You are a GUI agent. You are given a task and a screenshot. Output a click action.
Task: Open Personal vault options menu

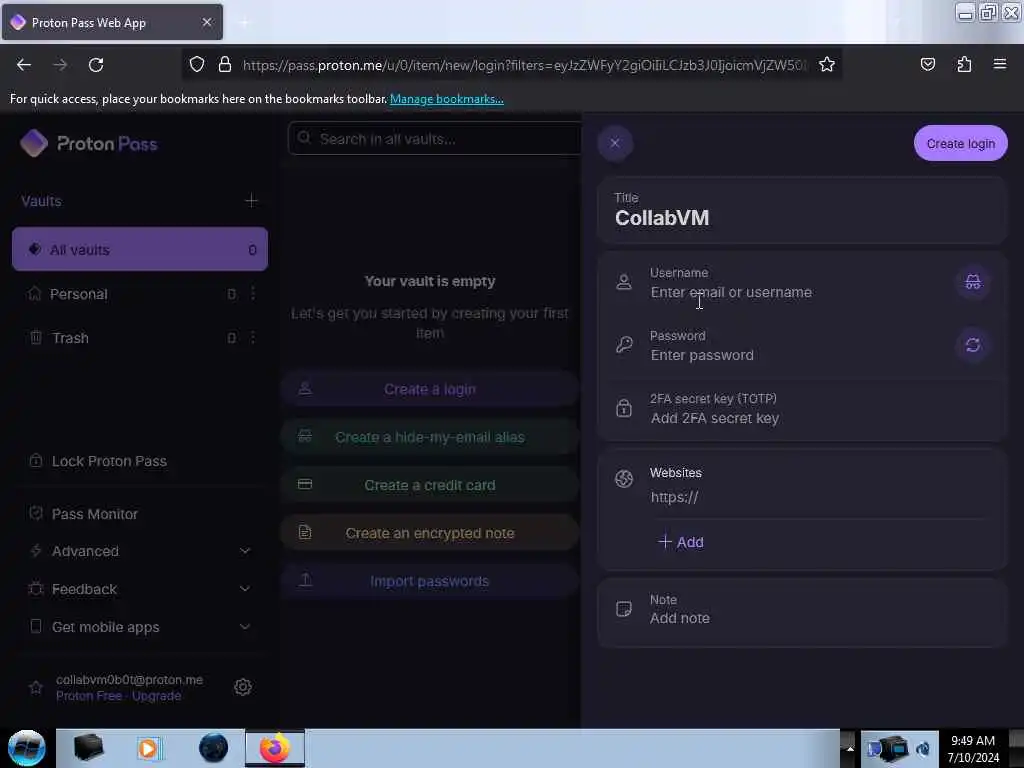coord(253,294)
